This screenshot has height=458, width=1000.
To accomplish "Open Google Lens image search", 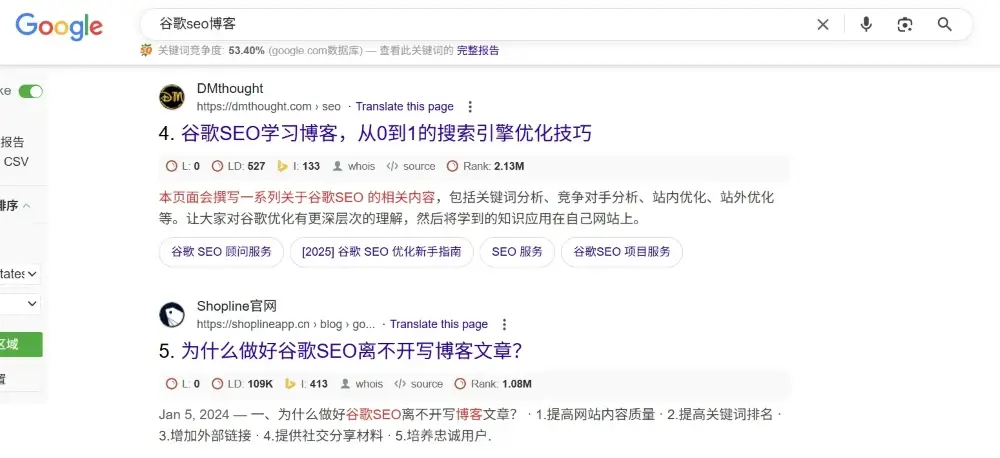I will click(904, 25).
